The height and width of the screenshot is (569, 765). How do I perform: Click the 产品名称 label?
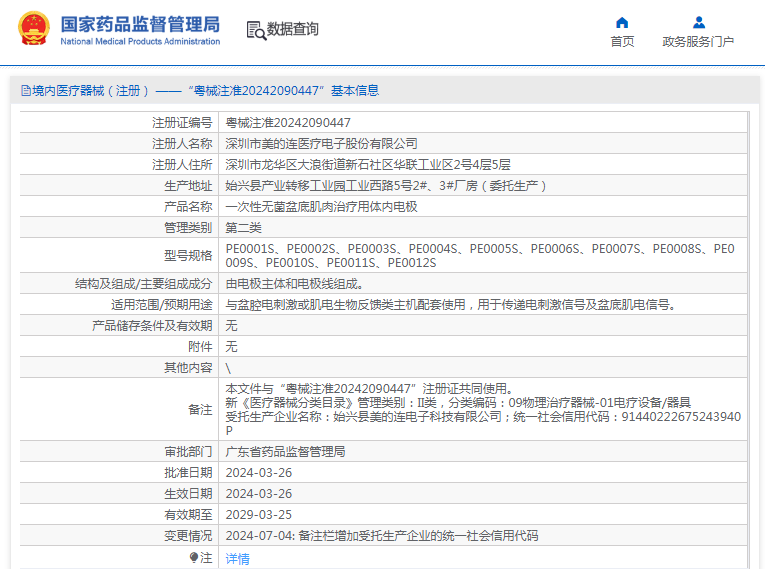188,207
